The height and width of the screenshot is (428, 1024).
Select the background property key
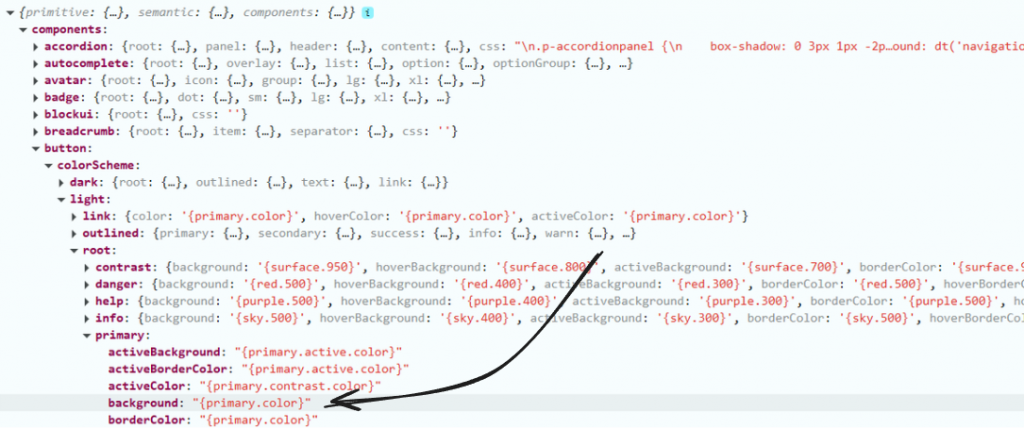click(x=143, y=403)
